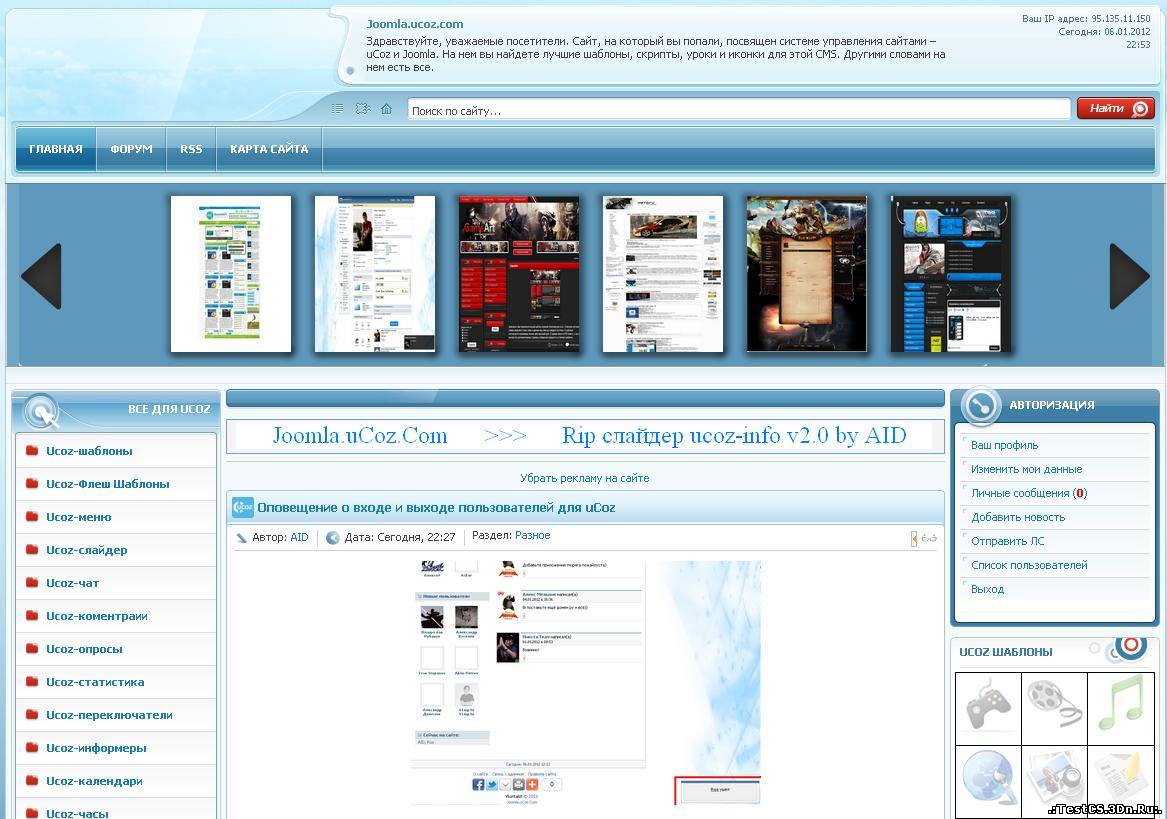Click the red folder icon beside Ucoz-чат

tap(32, 582)
